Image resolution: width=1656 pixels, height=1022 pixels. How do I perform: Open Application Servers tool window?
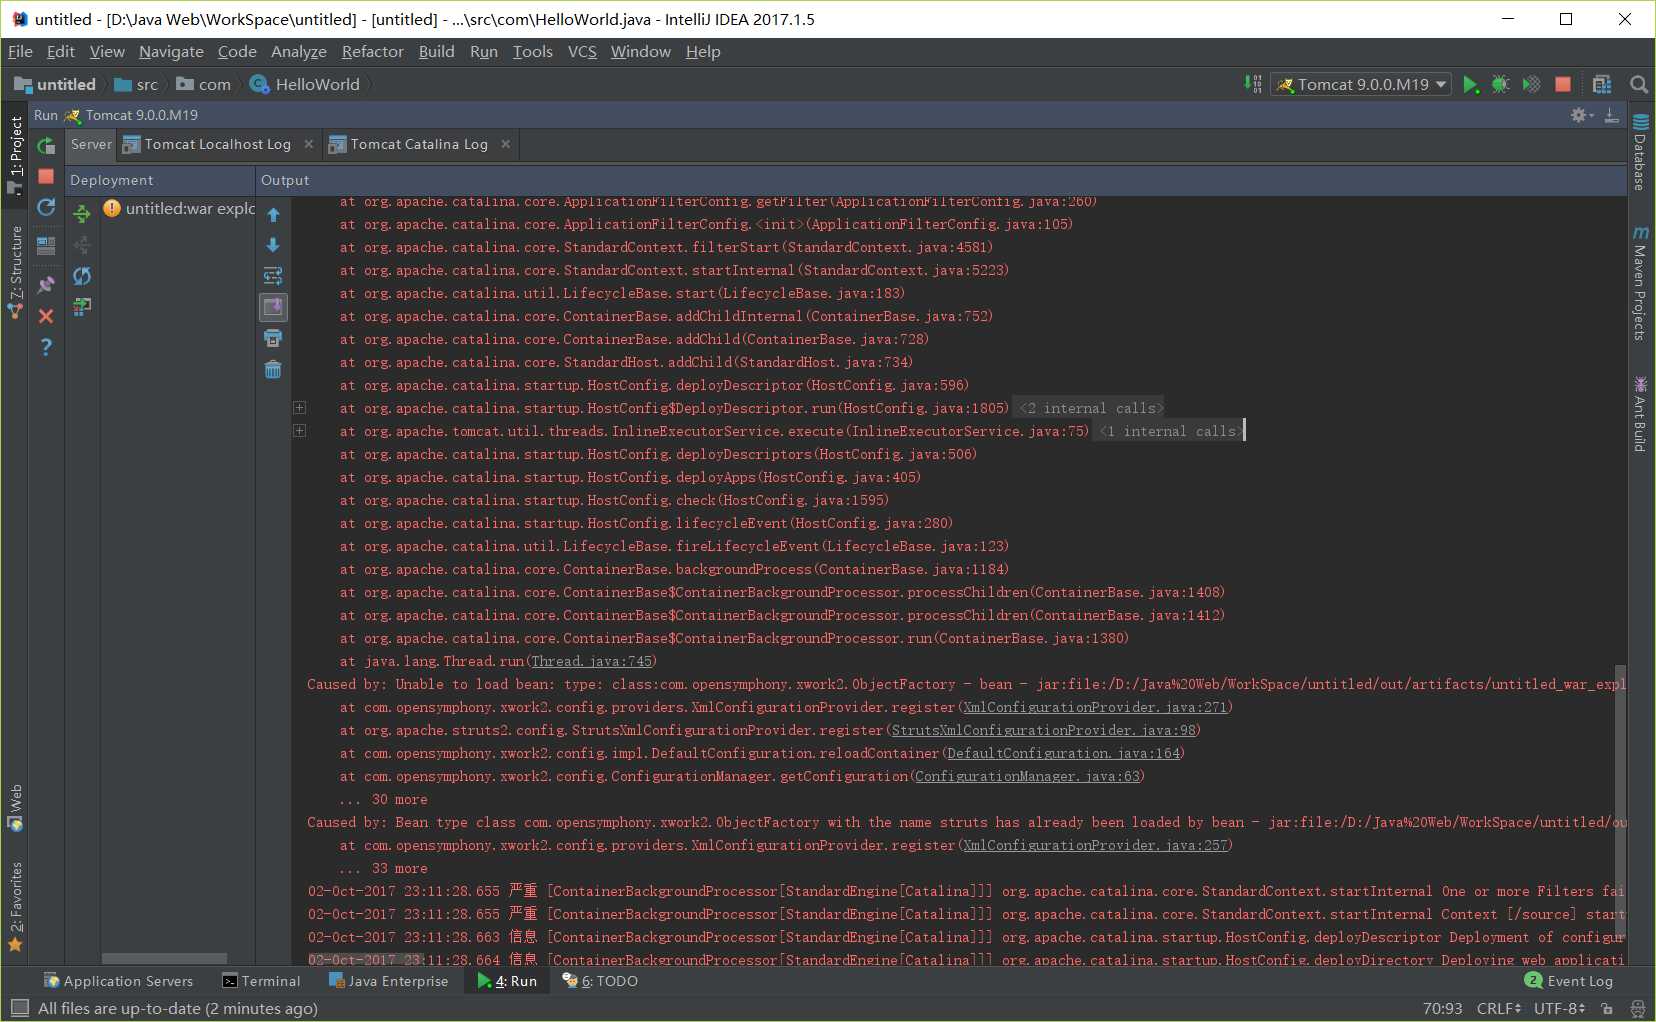(119, 982)
